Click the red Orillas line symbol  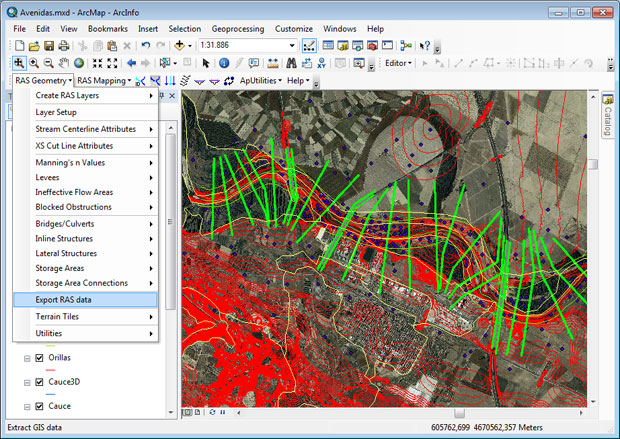coord(50,370)
